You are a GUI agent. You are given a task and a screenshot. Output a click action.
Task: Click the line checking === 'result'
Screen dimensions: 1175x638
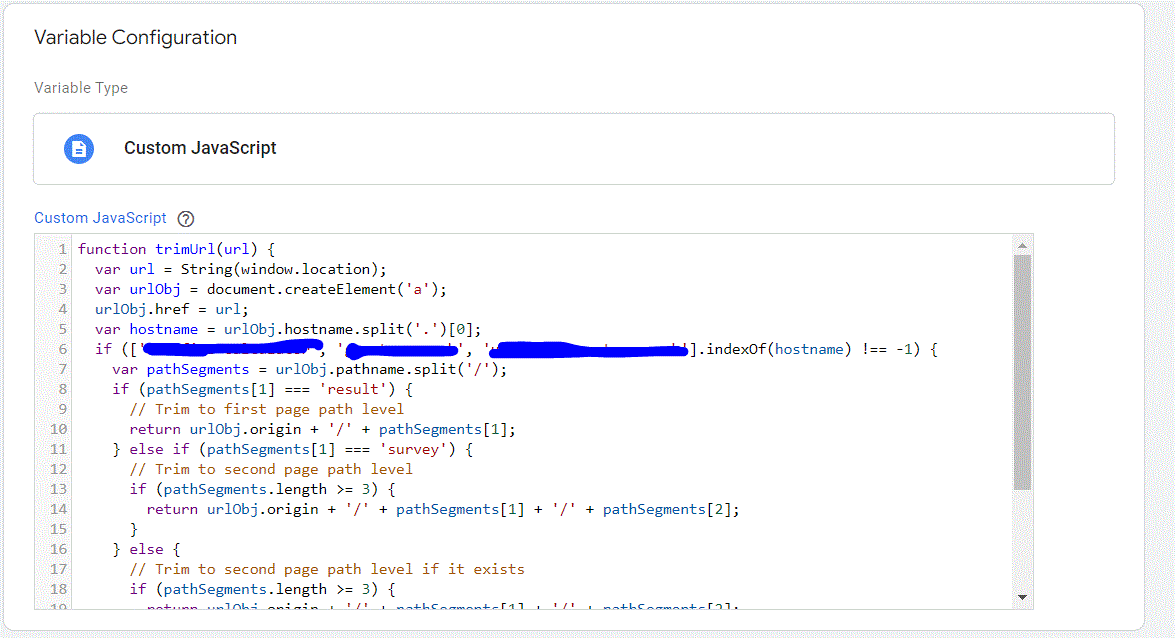point(262,389)
